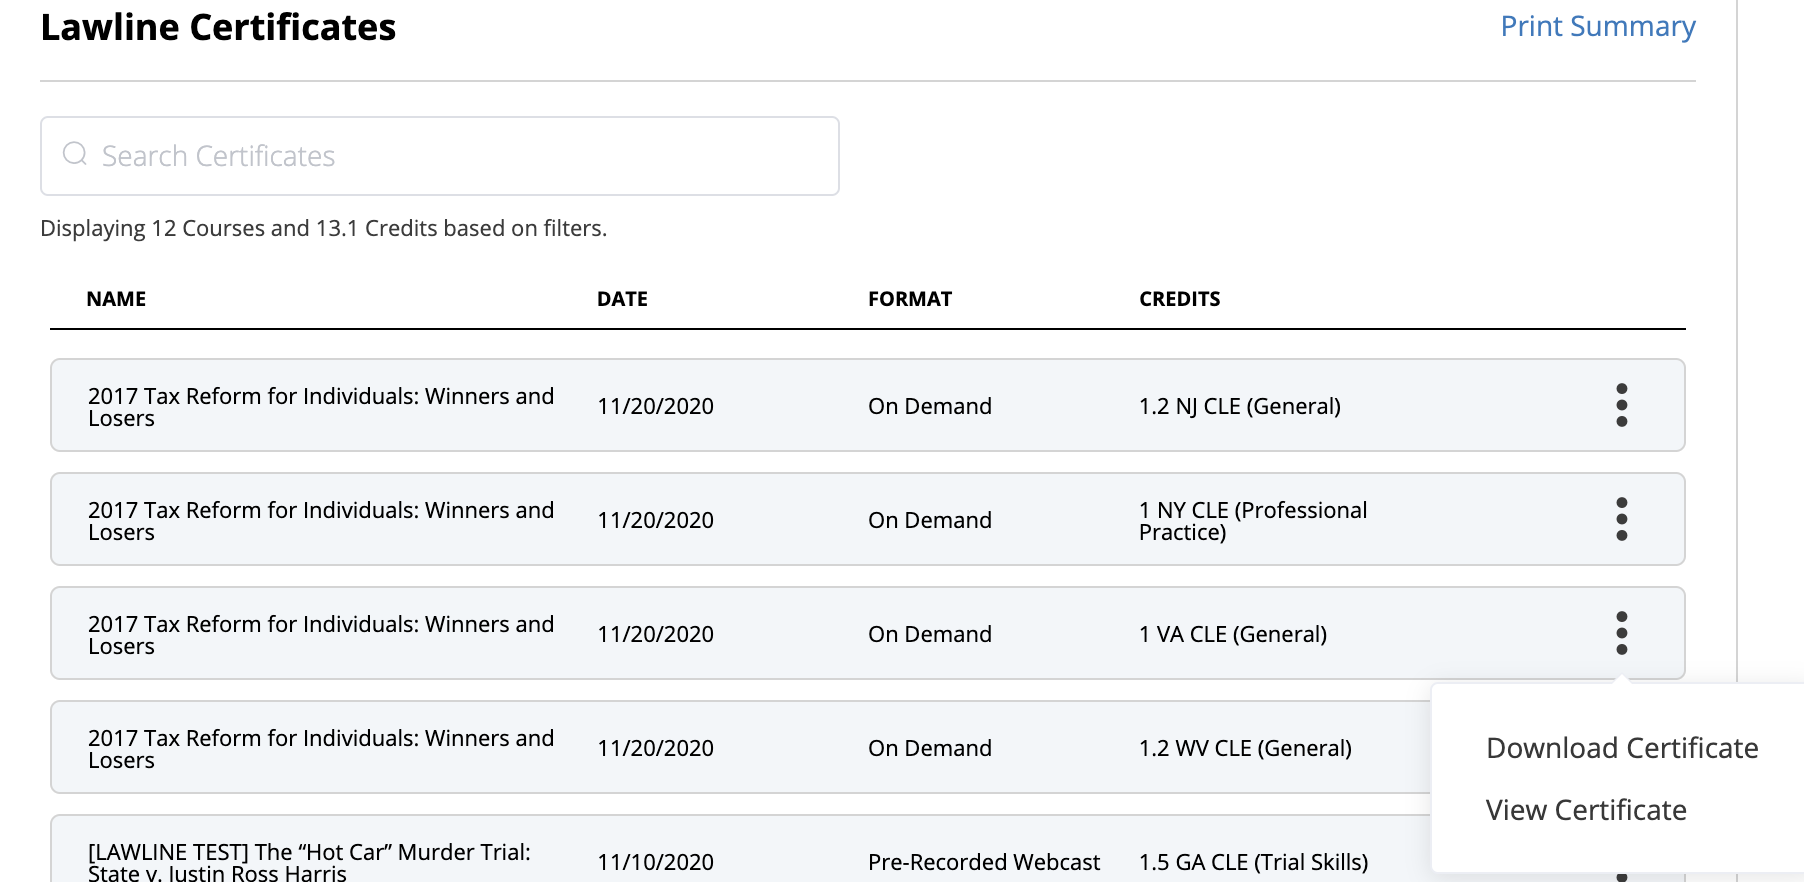Click the DATE column header
The width and height of the screenshot is (1804, 882).
pos(622,299)
